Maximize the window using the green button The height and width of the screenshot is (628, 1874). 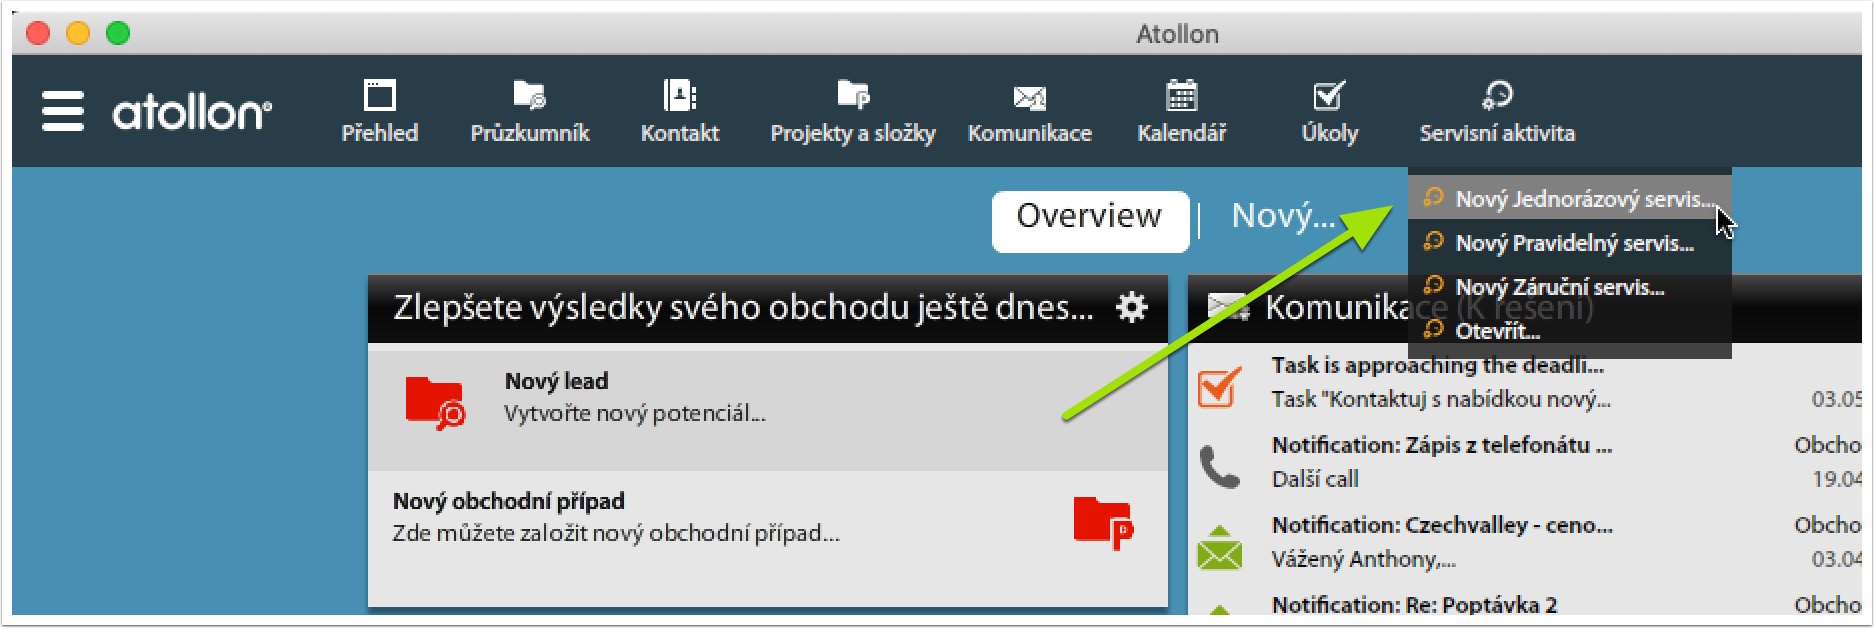(x=118, y=33)
